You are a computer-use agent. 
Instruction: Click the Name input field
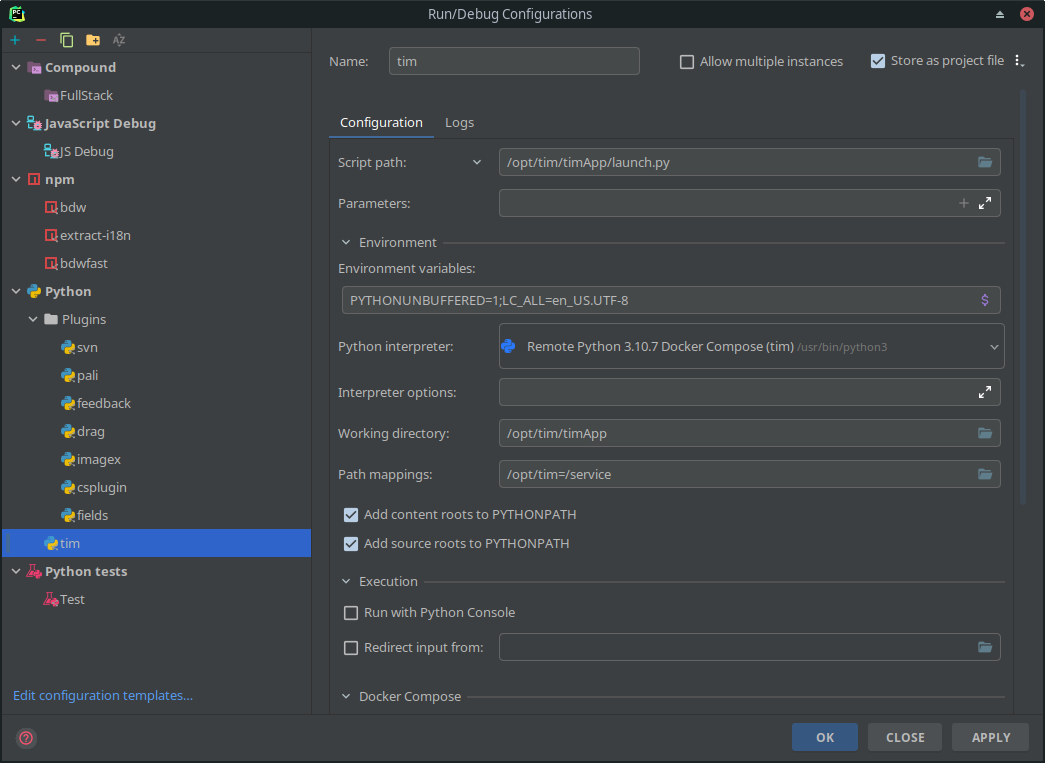(x=514, y=61)
